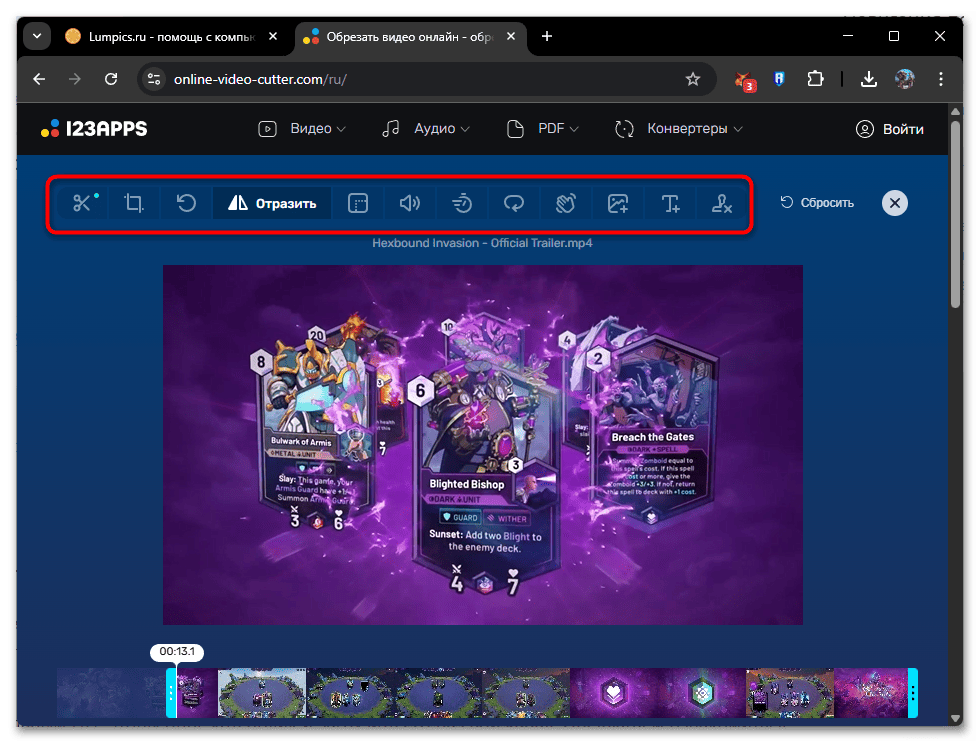Click the video preview frame
The image size is (980, 743).
[482, 444]
